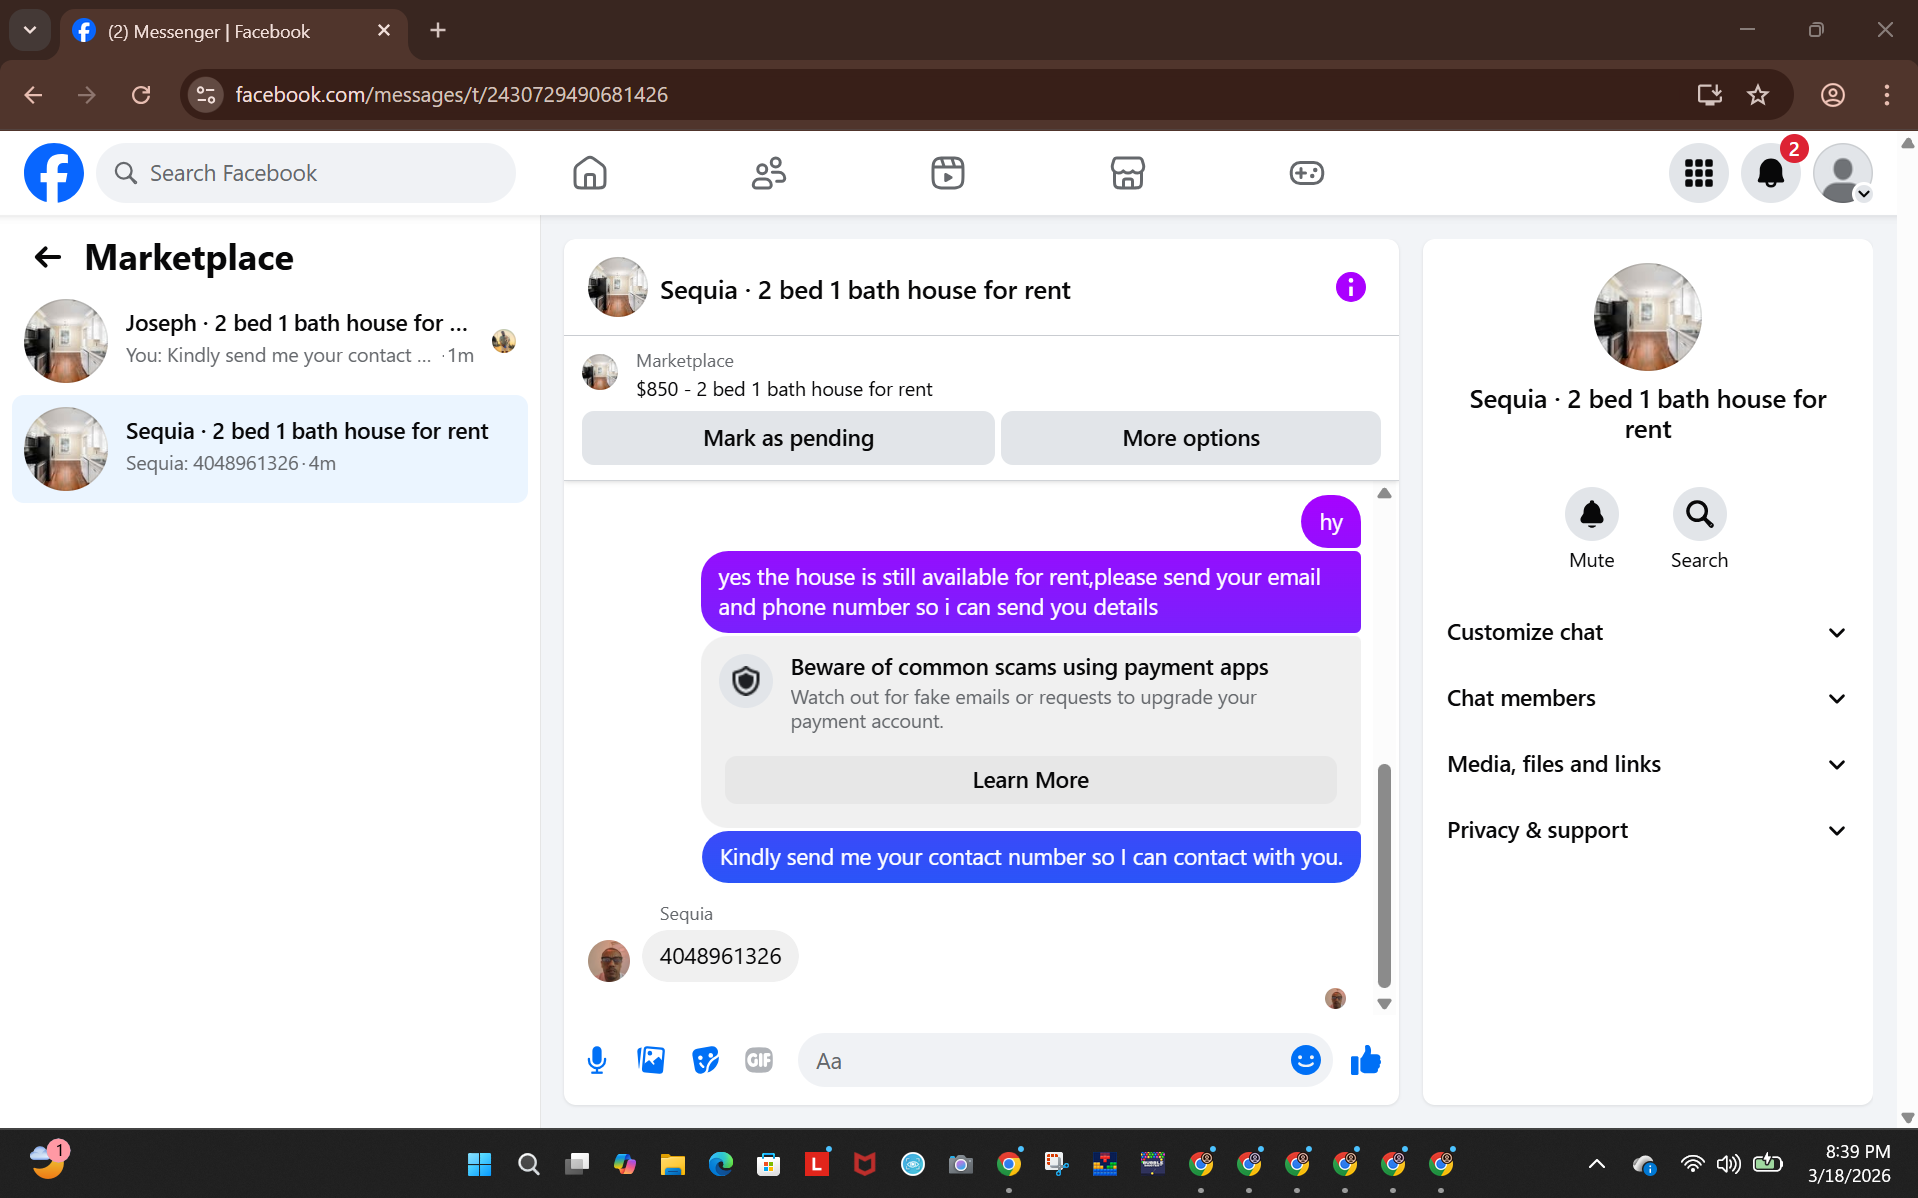Click the listing thumbnail in right panel
Image resolution: width=1918 pixels, height=1198 pixels.
point(1647,317)
